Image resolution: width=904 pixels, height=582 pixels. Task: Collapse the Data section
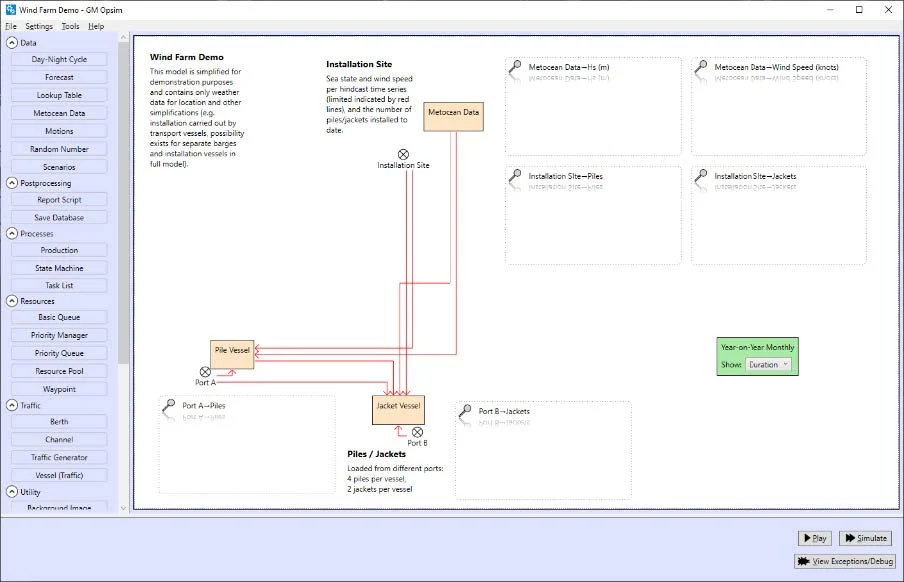12,43
